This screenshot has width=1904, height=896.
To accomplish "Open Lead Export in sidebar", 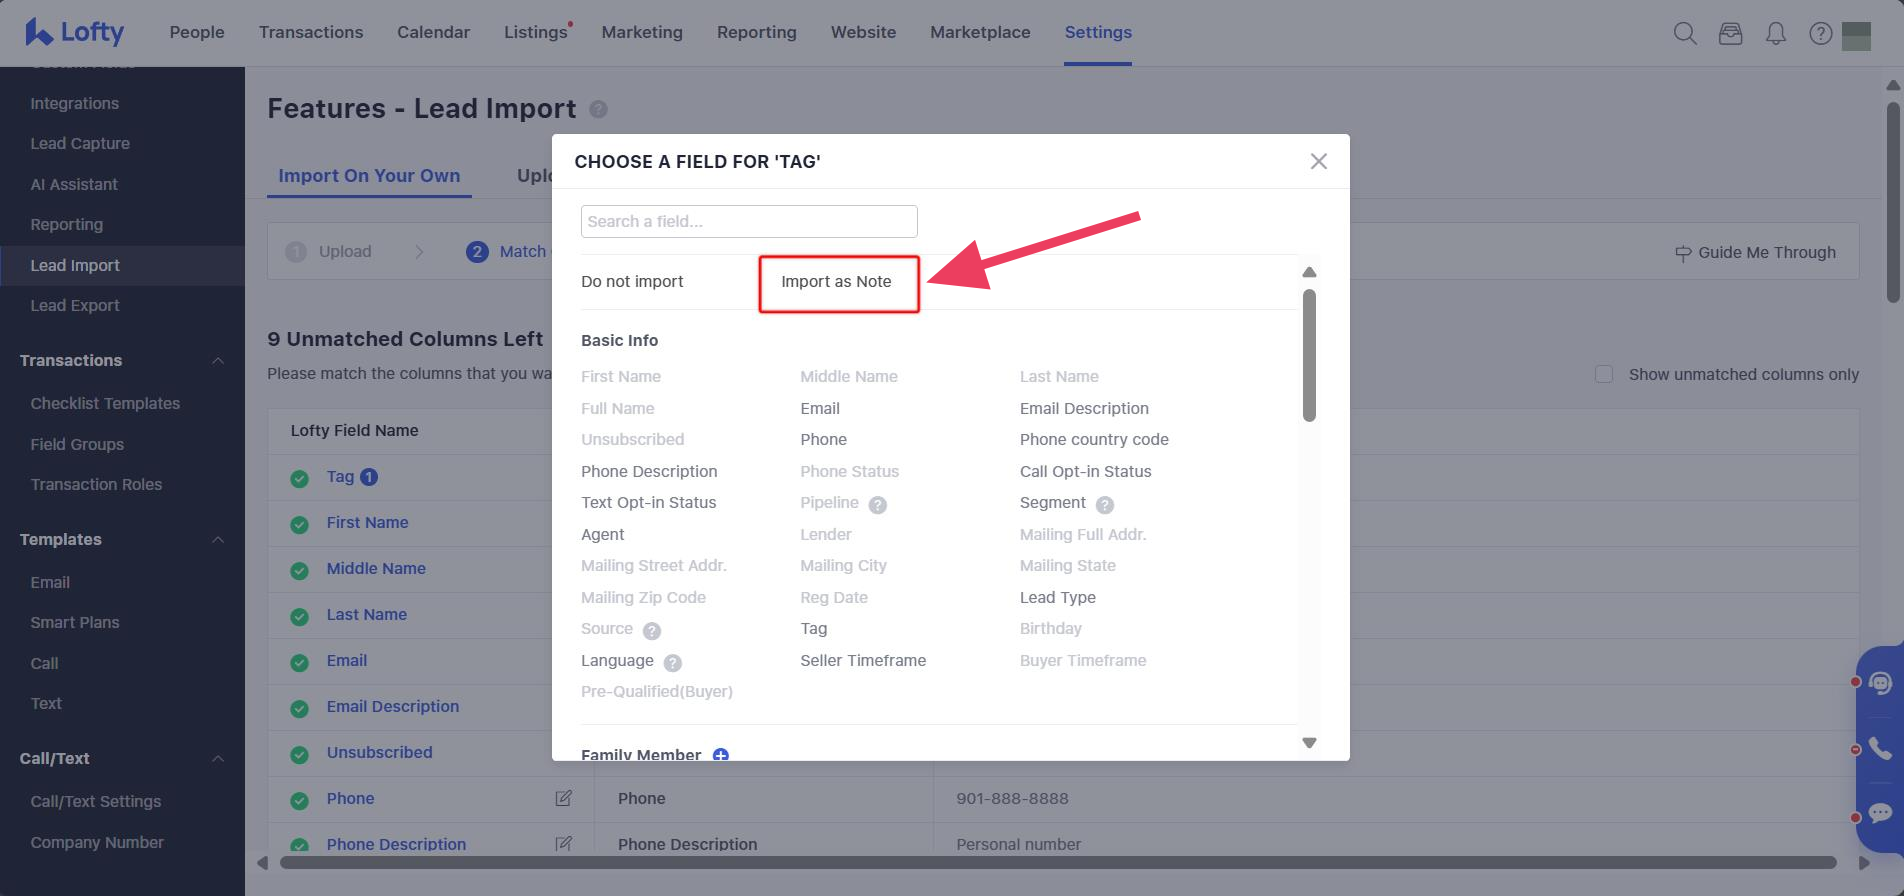I will [x=75, y=306].
